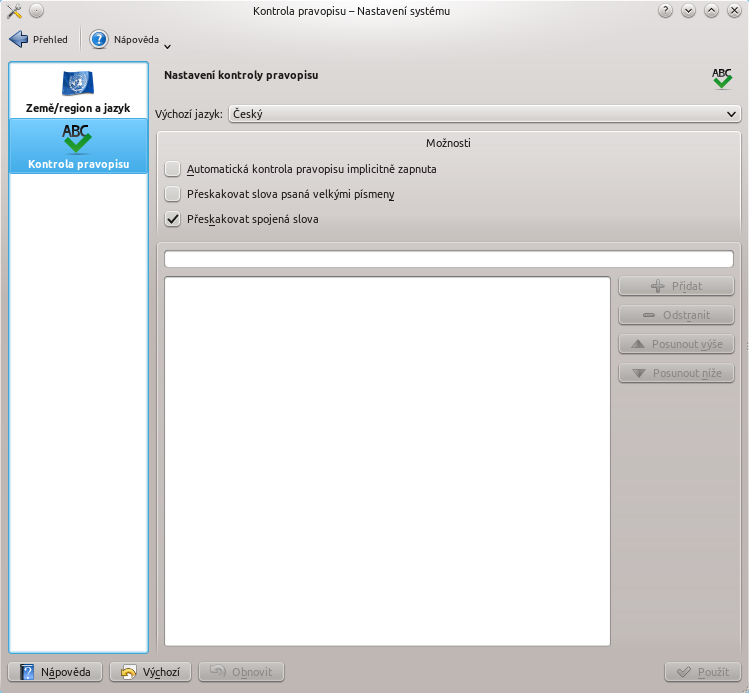Click the ignored word text field

pos(449,259)
